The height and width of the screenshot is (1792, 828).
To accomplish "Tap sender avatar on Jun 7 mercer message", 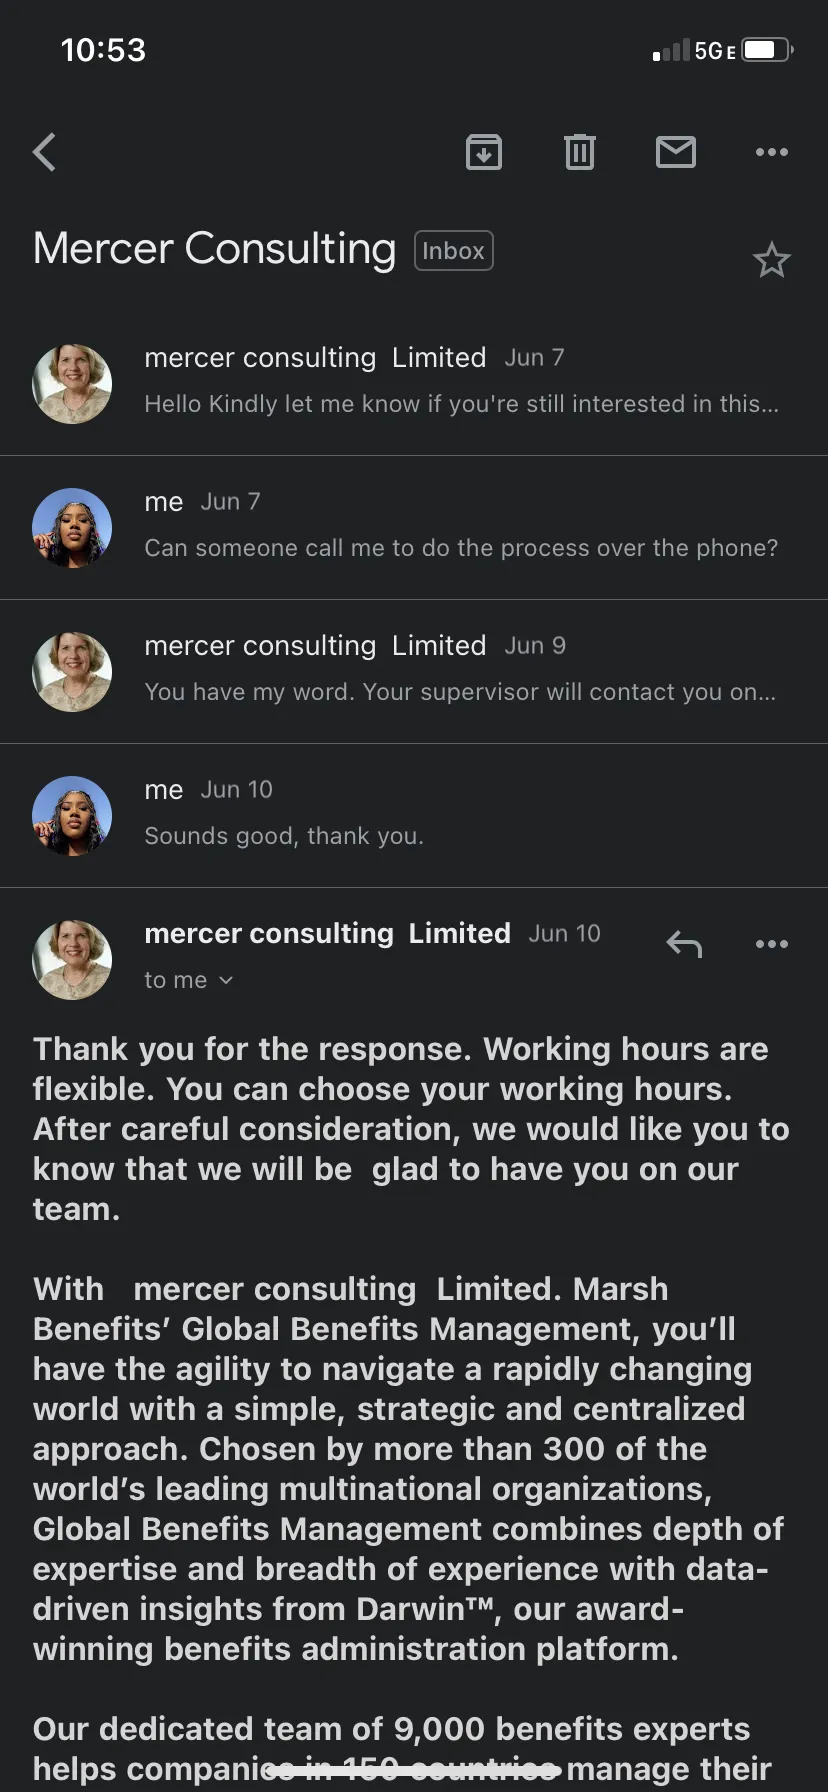I will pos(72,384).
